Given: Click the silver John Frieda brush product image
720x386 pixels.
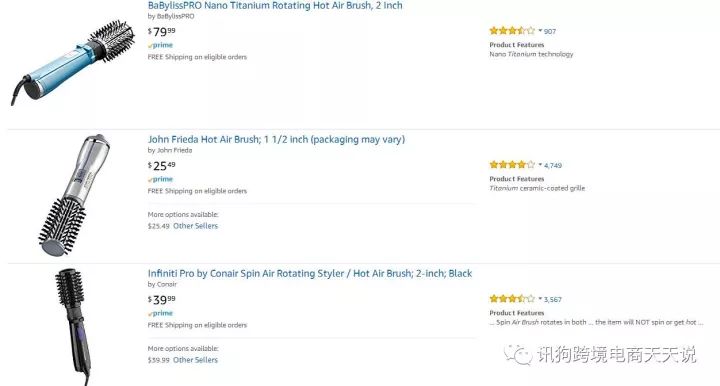Looking at the screenshot, I should click(74, 195).
